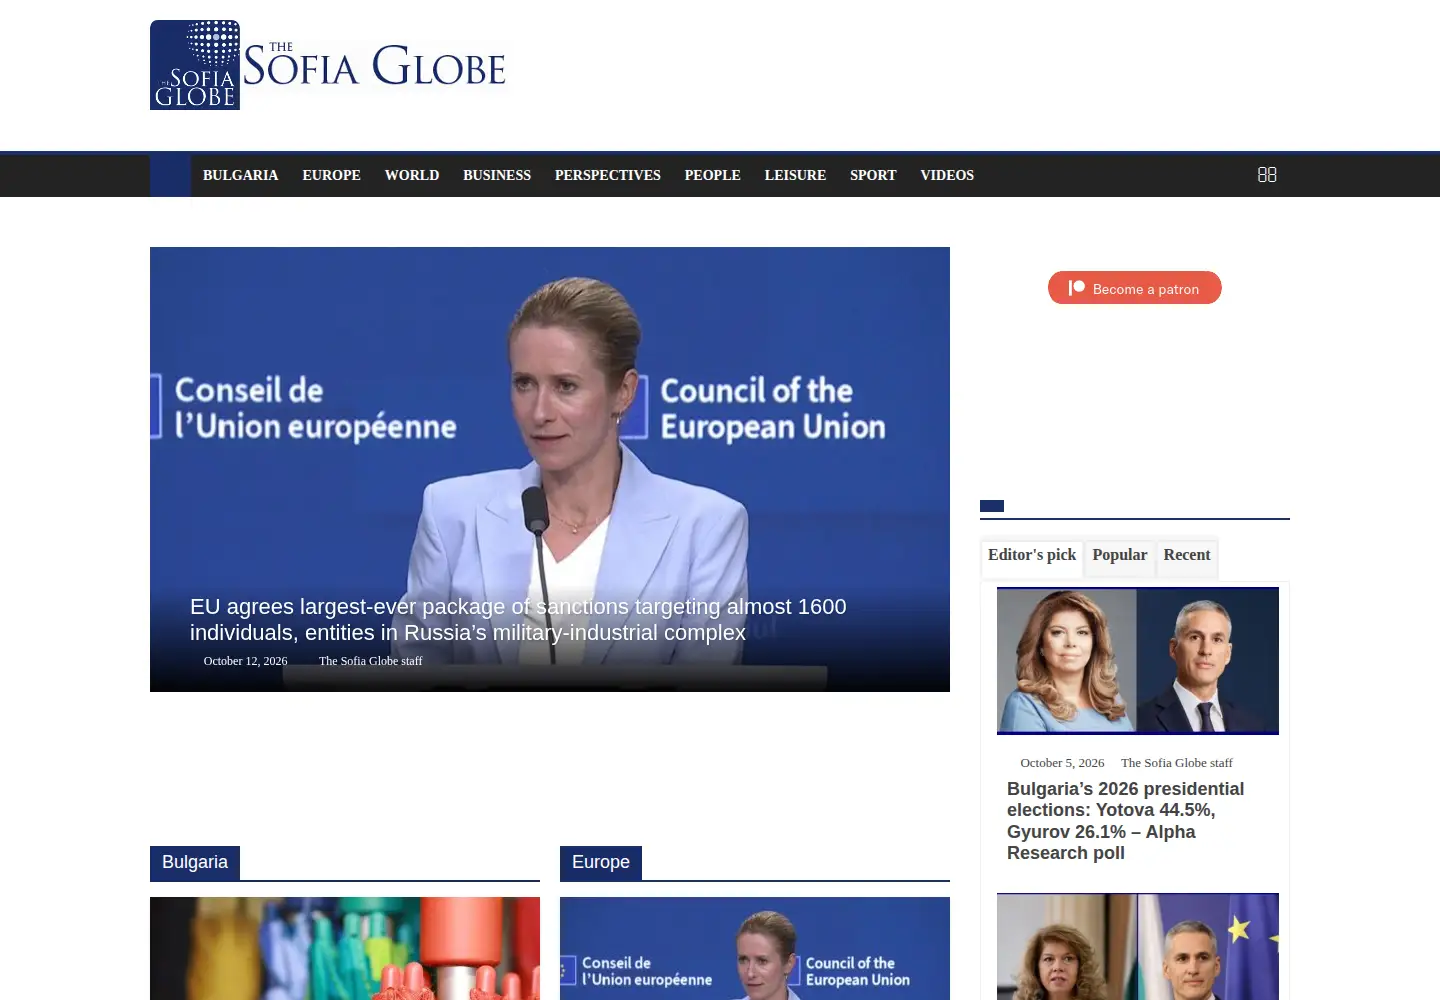
Task: Open the Yotova and Gyurov portrait thumbnail
Action: pyautogui.click(x=1138, y=661)
